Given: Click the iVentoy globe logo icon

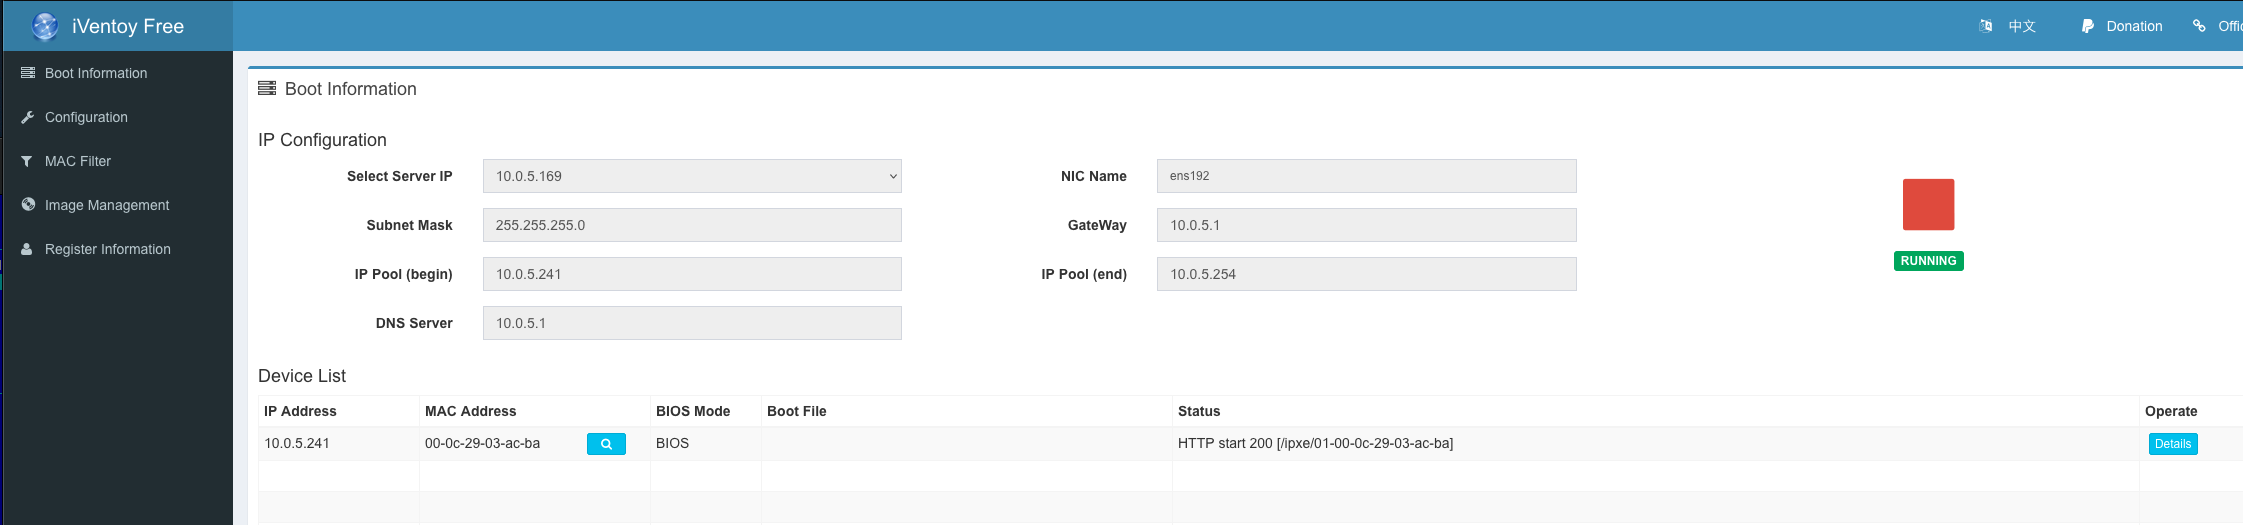Looking at the screenshot, I should point(45,26).
